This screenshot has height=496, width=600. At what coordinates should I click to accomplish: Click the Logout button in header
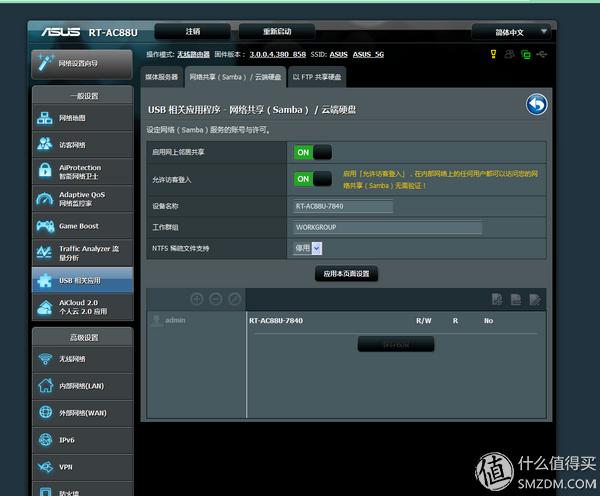192,31
